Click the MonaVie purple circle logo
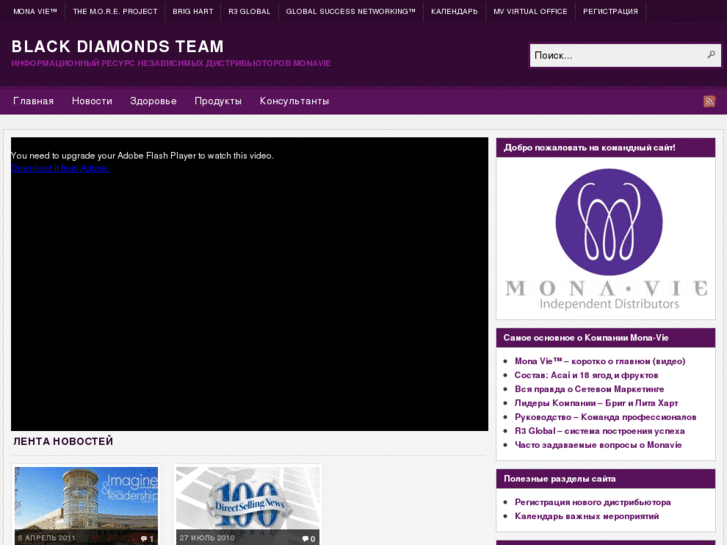Screen dimensions: 727x545 coord(609,222)
